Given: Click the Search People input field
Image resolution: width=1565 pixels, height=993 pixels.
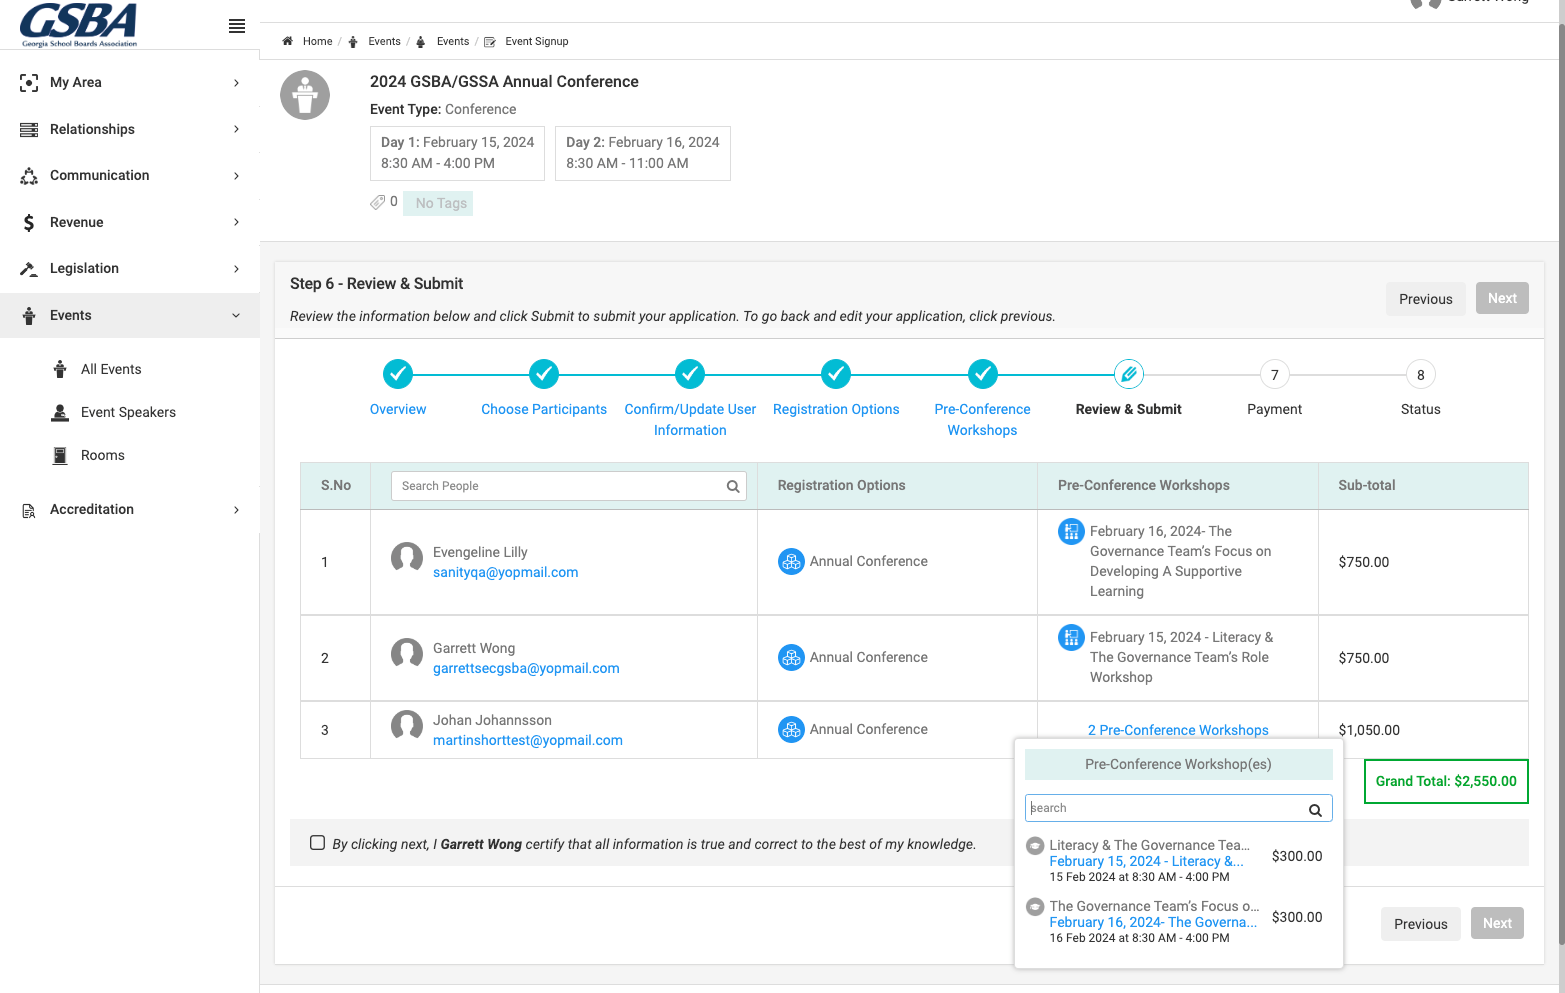Looking at the screenshot, I should pos(568,486).
